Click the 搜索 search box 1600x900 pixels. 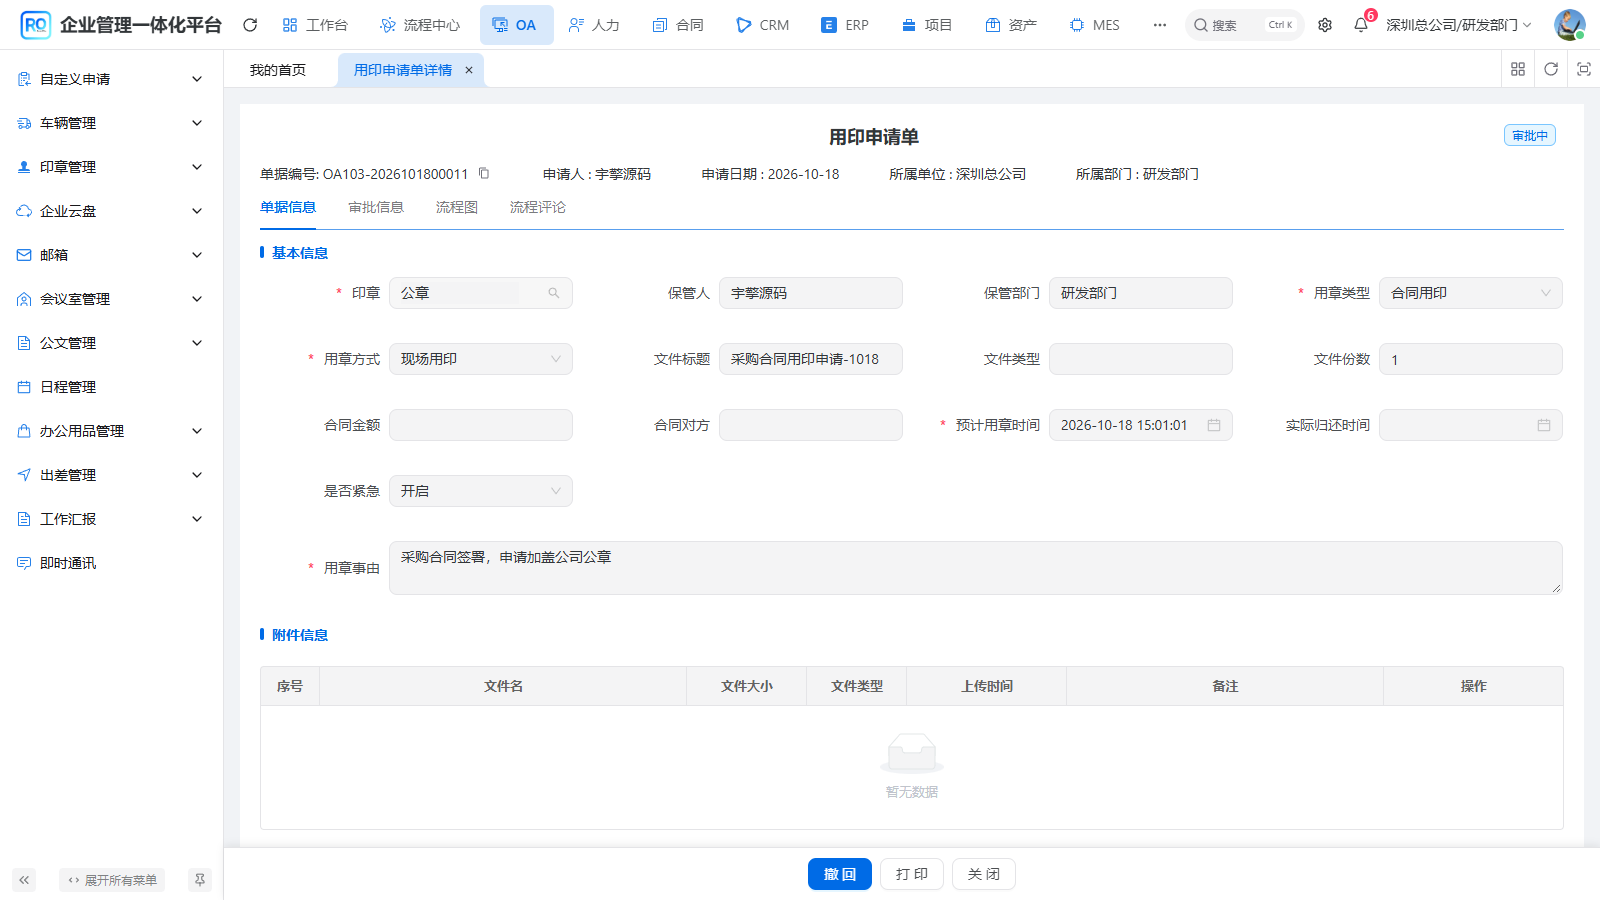(x=1245, y=25)
